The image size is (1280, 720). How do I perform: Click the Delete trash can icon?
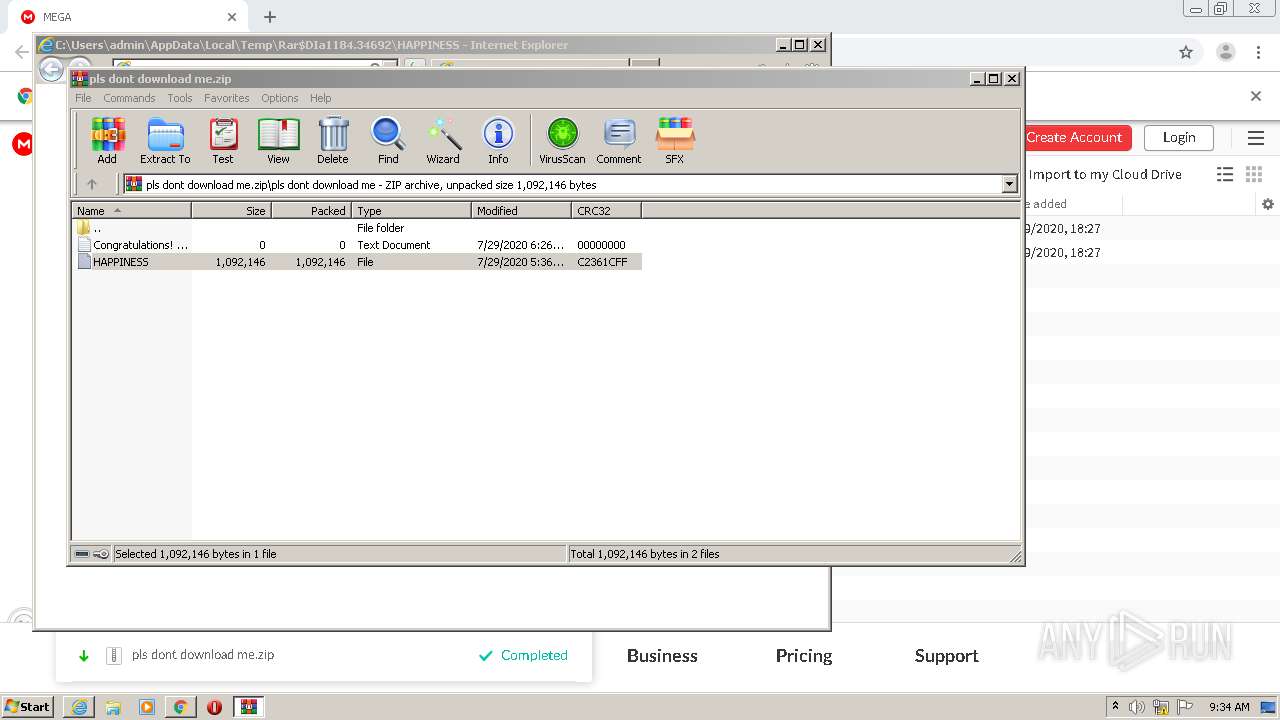[x=333, y=140]
